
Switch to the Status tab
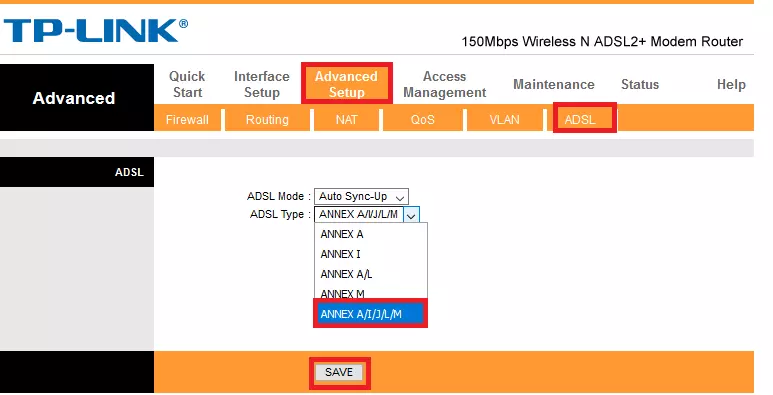click(x=640, y=84)
